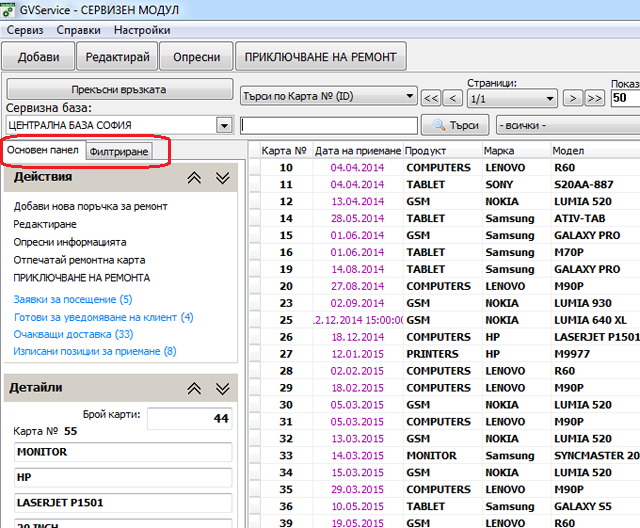The height and width of the screenshot is (528, 640).
Task: Click the Показвай field showing 50
Action: coord(625,98)
